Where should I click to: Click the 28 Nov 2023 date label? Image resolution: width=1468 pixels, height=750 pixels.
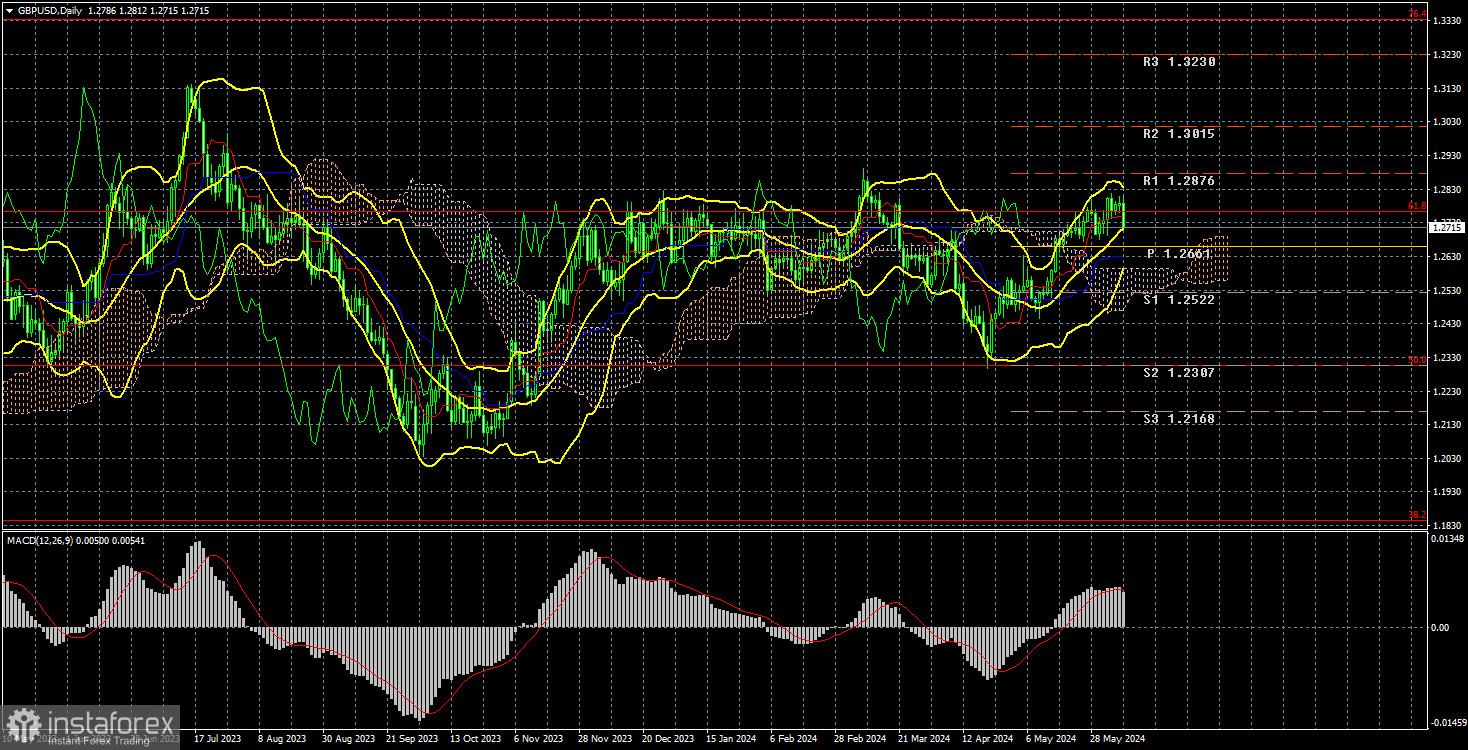point(604,739)
